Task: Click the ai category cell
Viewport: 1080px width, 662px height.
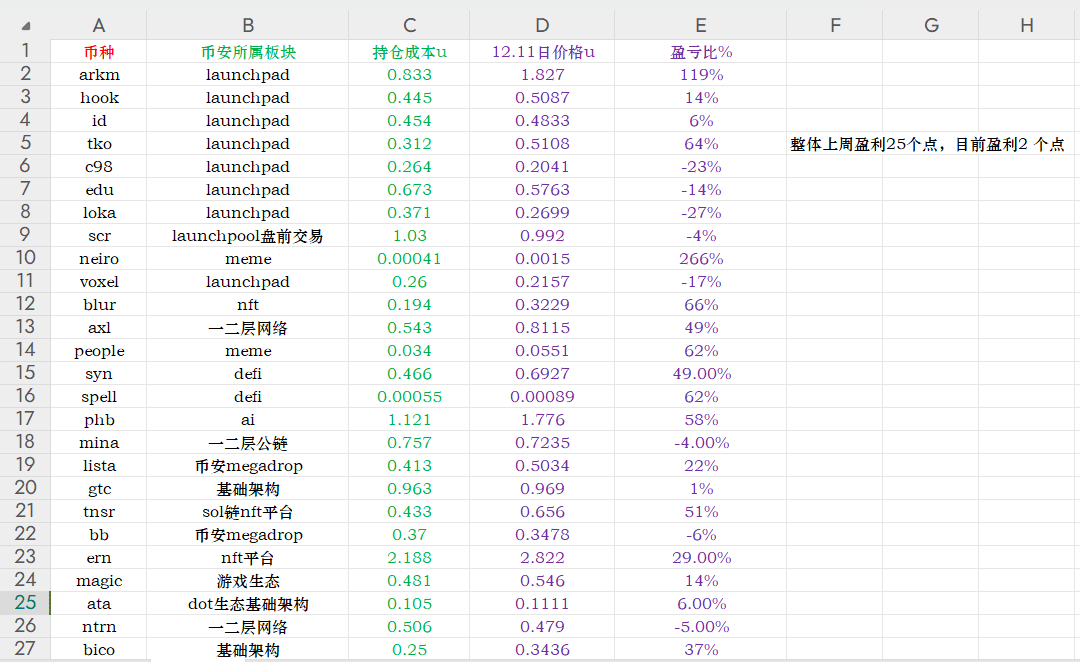Action: click(x=248, y=420)
